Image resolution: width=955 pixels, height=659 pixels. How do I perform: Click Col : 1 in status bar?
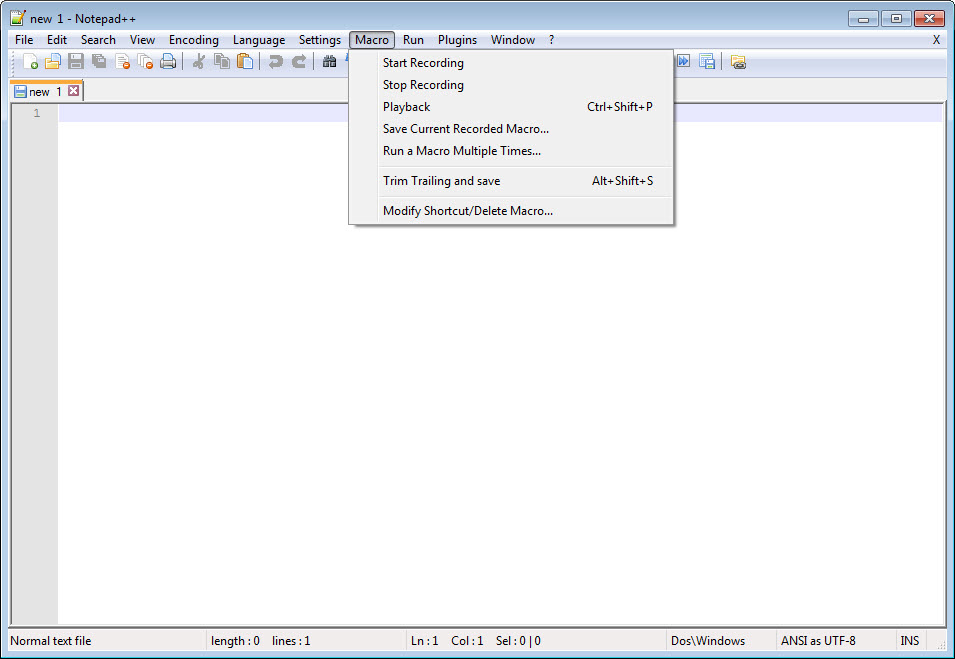pos(467,641)
